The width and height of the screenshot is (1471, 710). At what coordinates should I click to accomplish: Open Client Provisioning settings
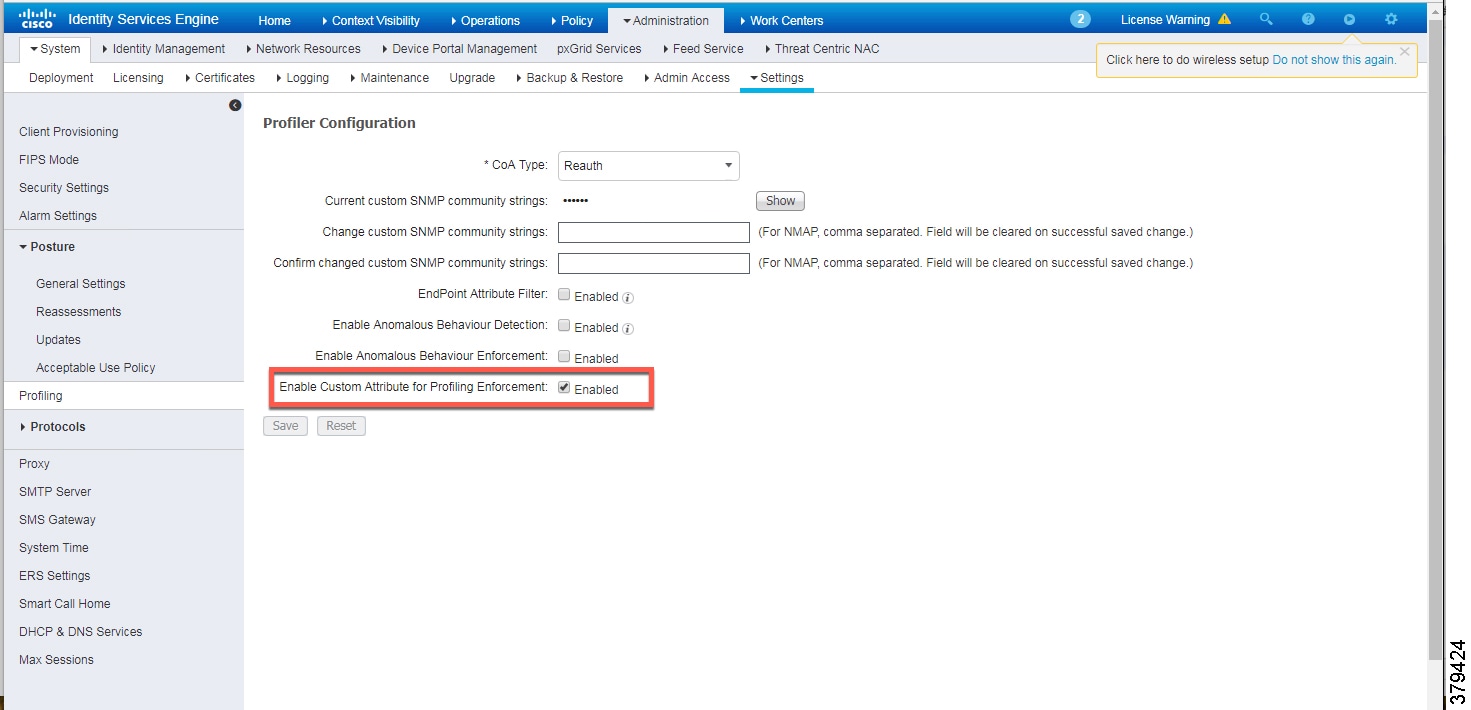tap(68, 132)
